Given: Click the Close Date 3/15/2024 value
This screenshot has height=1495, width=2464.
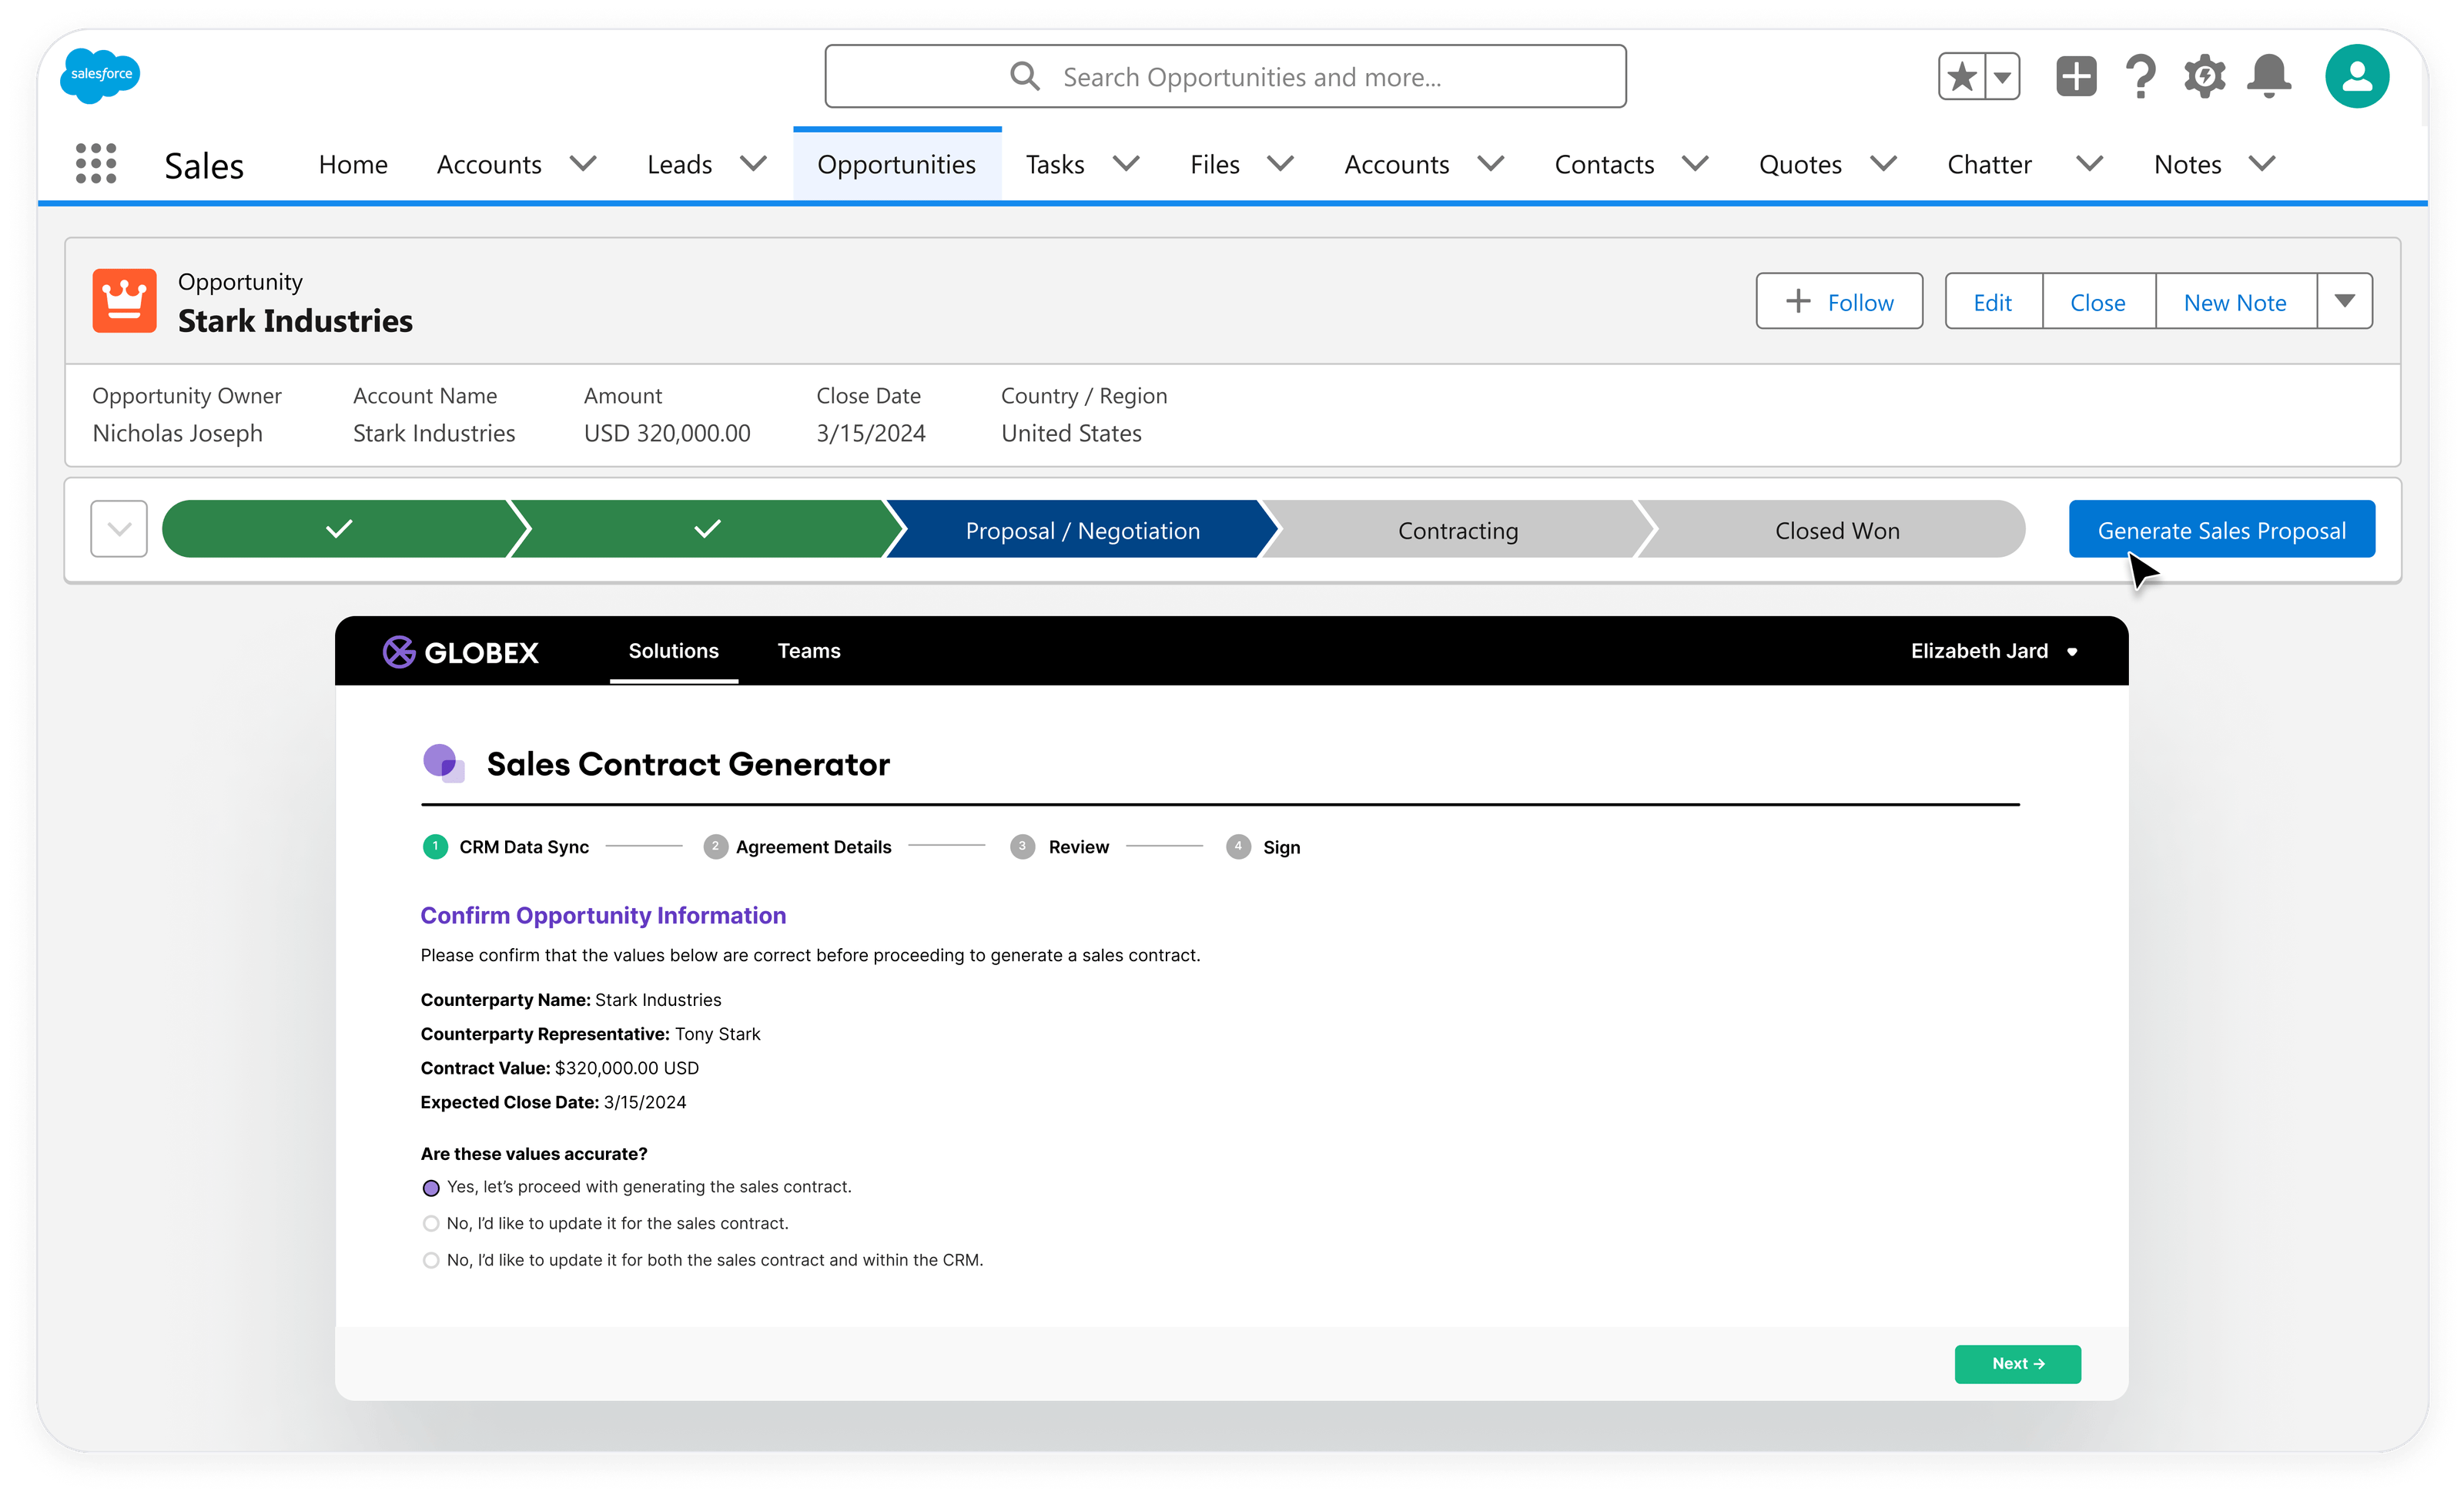Looking at the screenshot, I should click(871, 433).
